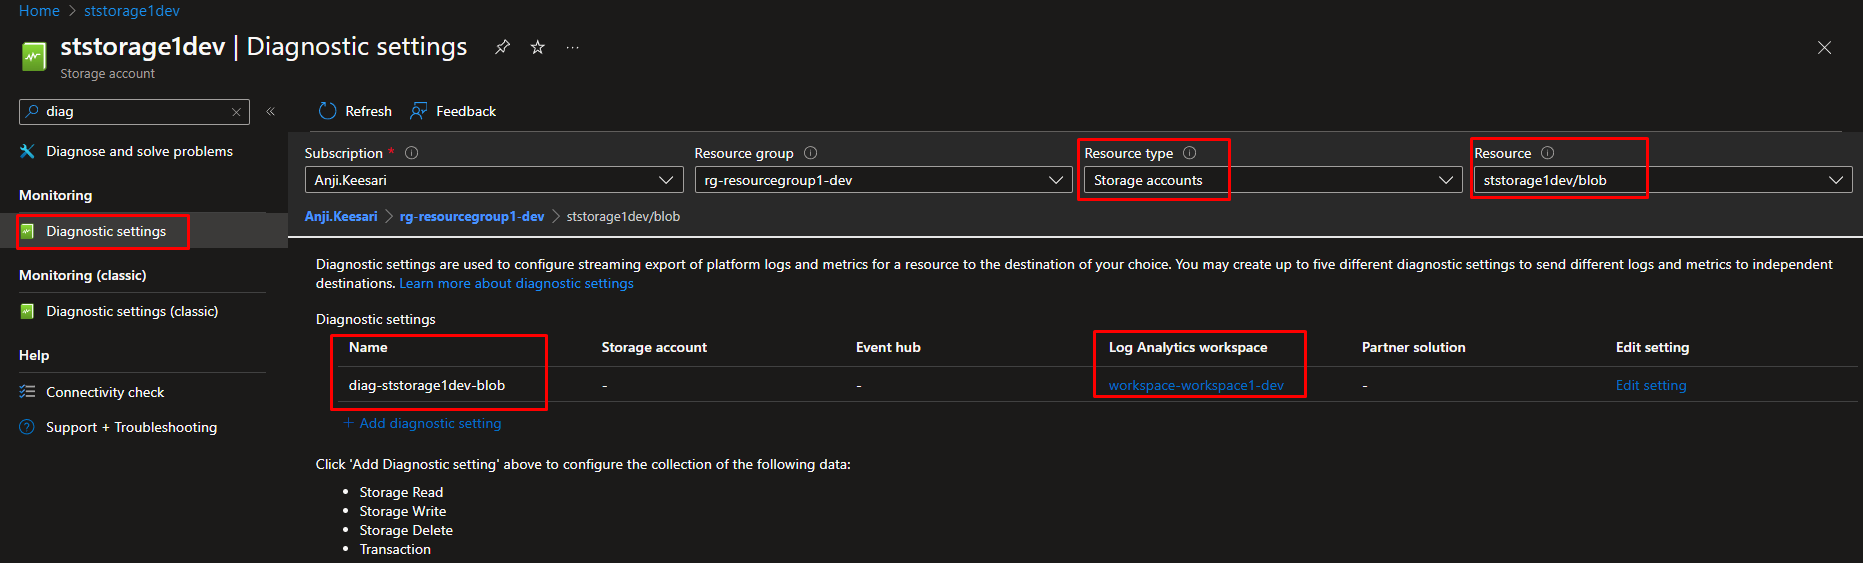Click diag-ststorage1dev-blob name cell

(427, 385)
